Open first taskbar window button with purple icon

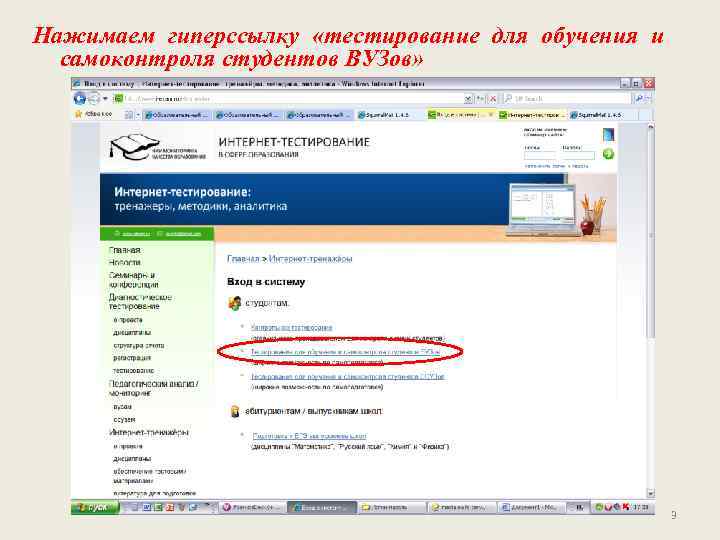251,507
